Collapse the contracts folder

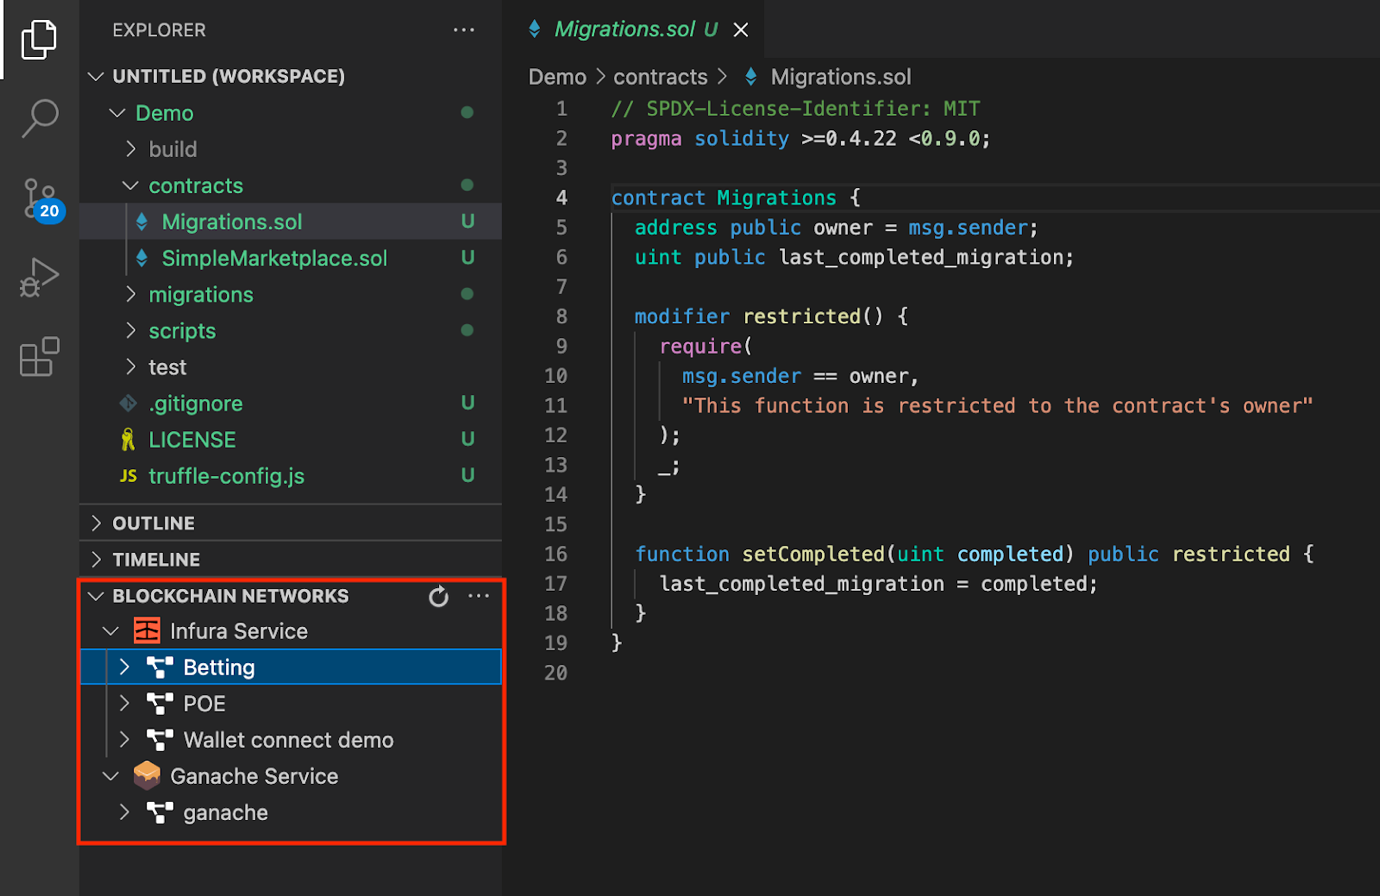click(129, 185)
